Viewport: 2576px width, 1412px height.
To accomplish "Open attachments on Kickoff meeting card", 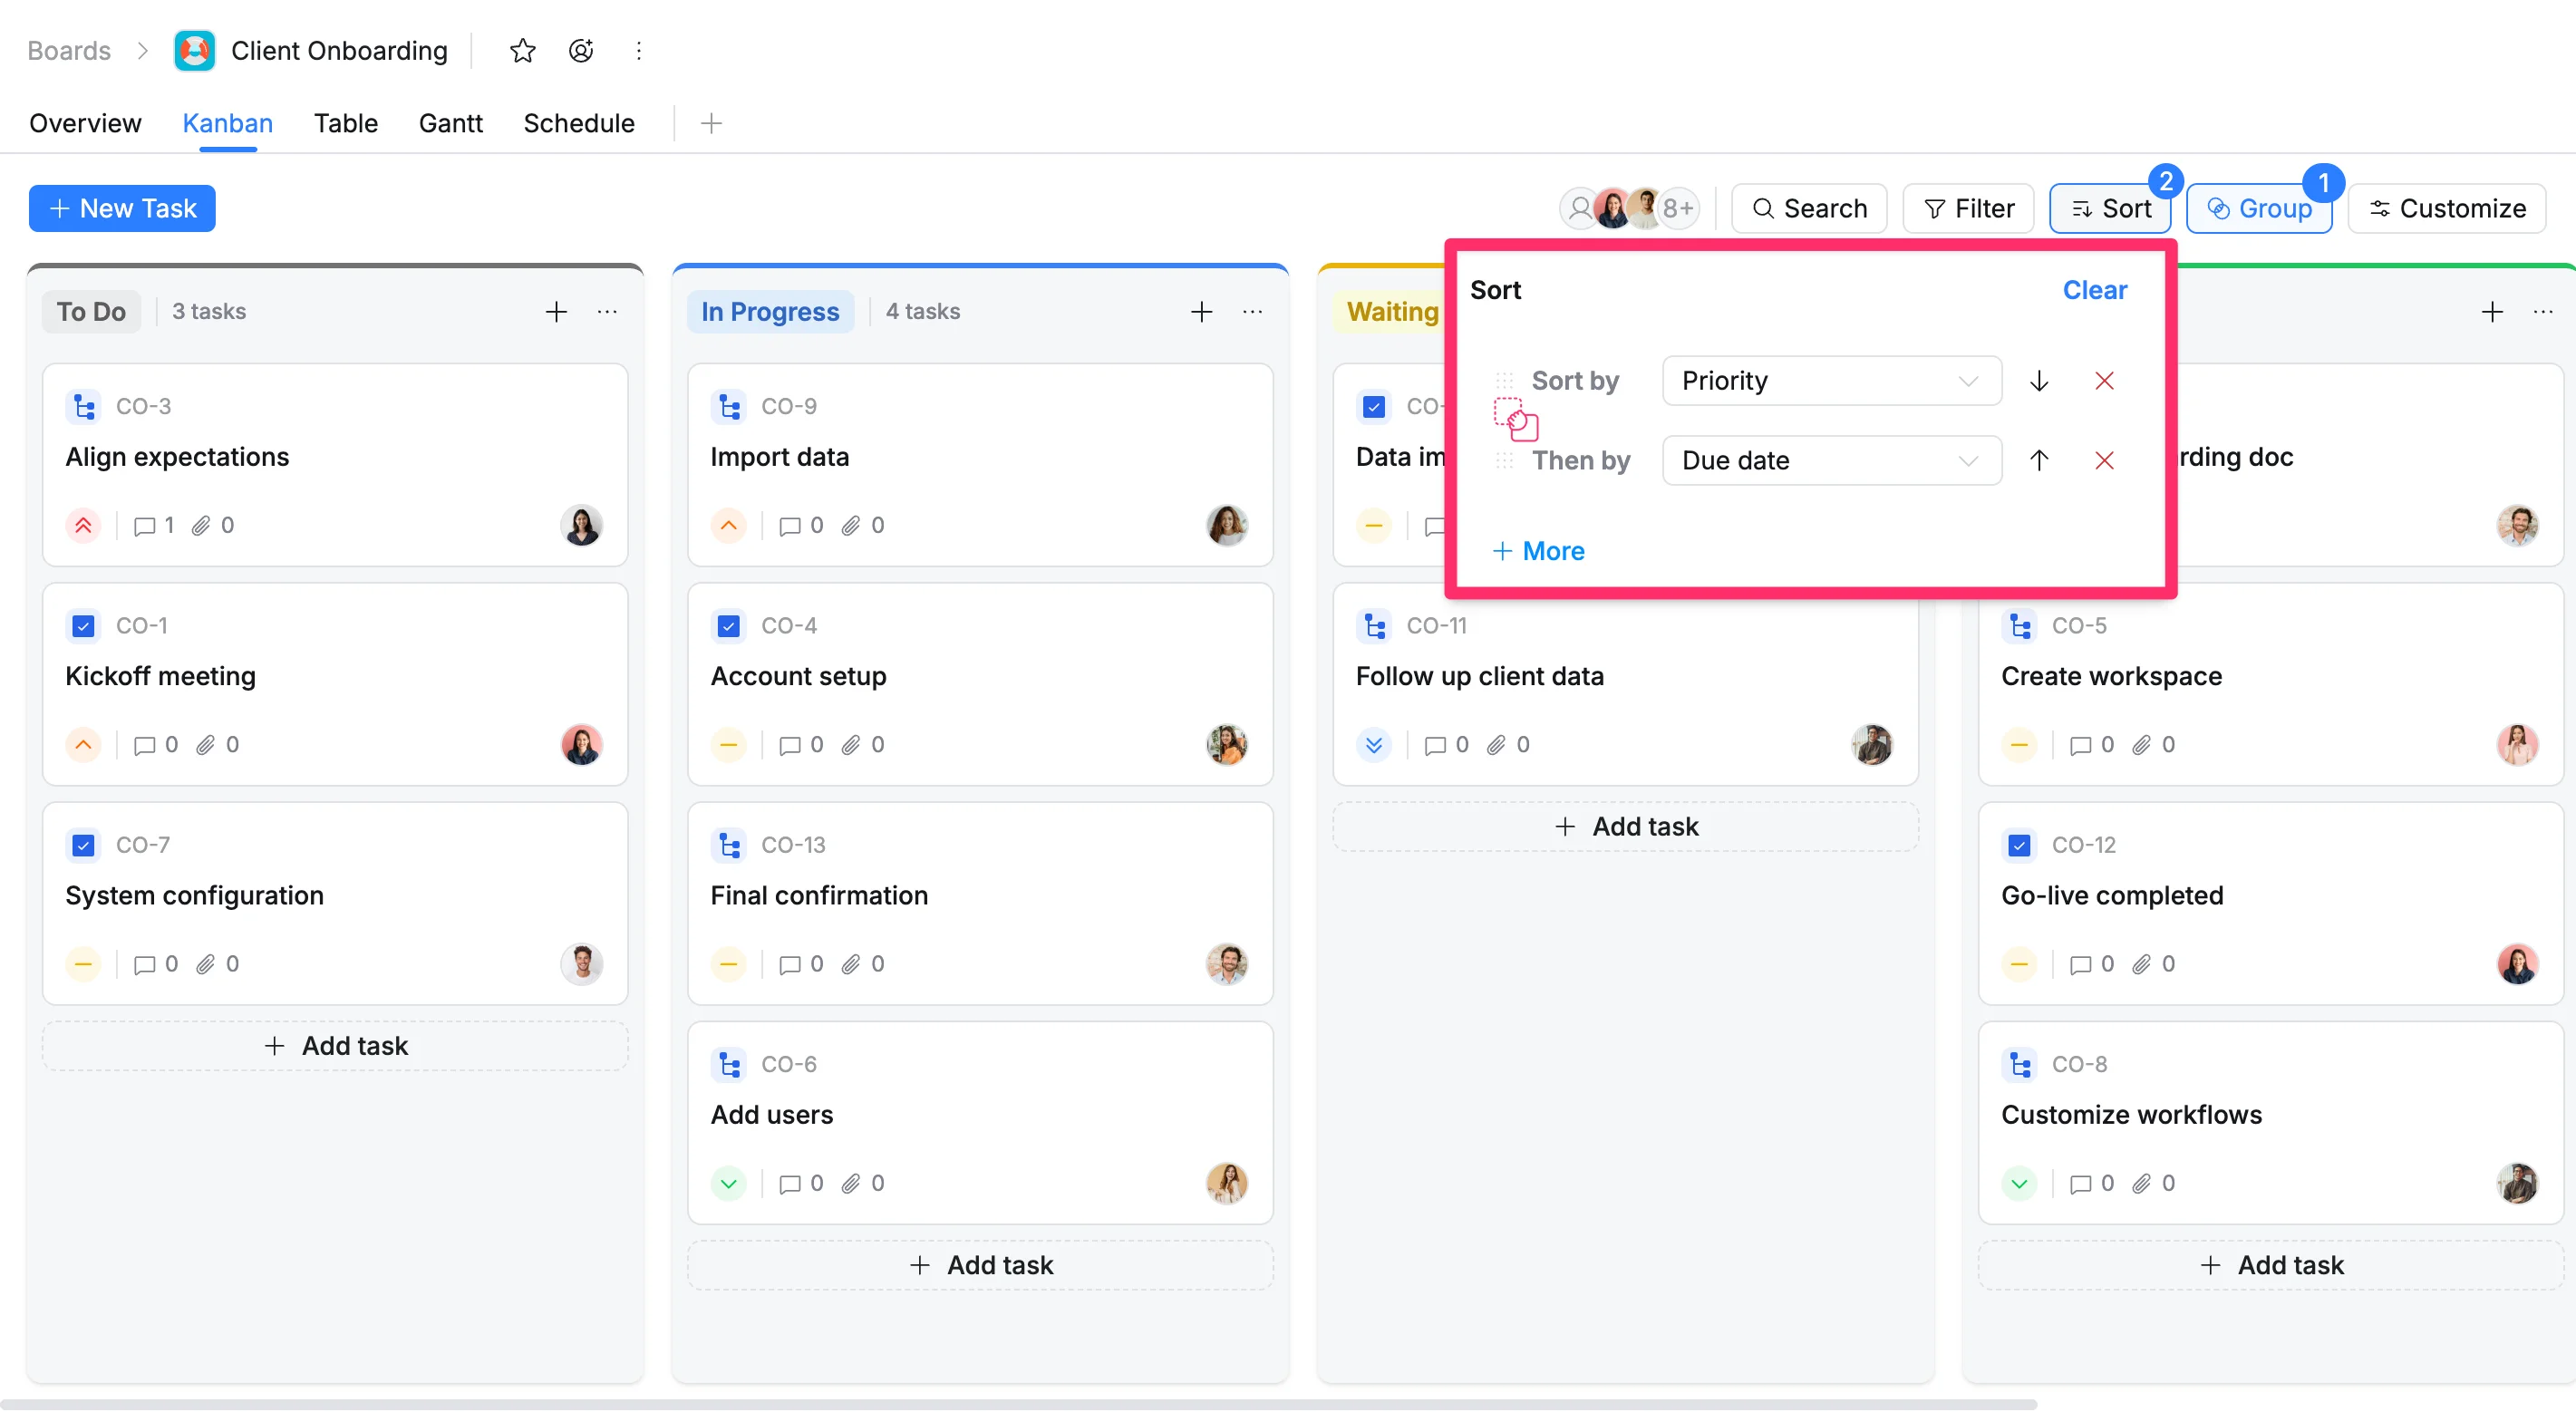I will 217,745.
